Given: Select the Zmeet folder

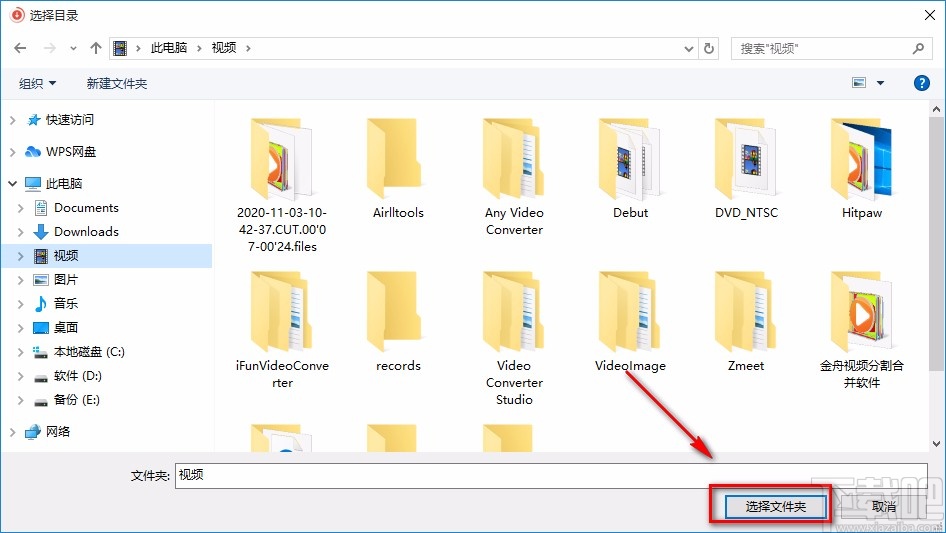Looking at the screenshot, I should pyautogui.click(x=746, y=322).
